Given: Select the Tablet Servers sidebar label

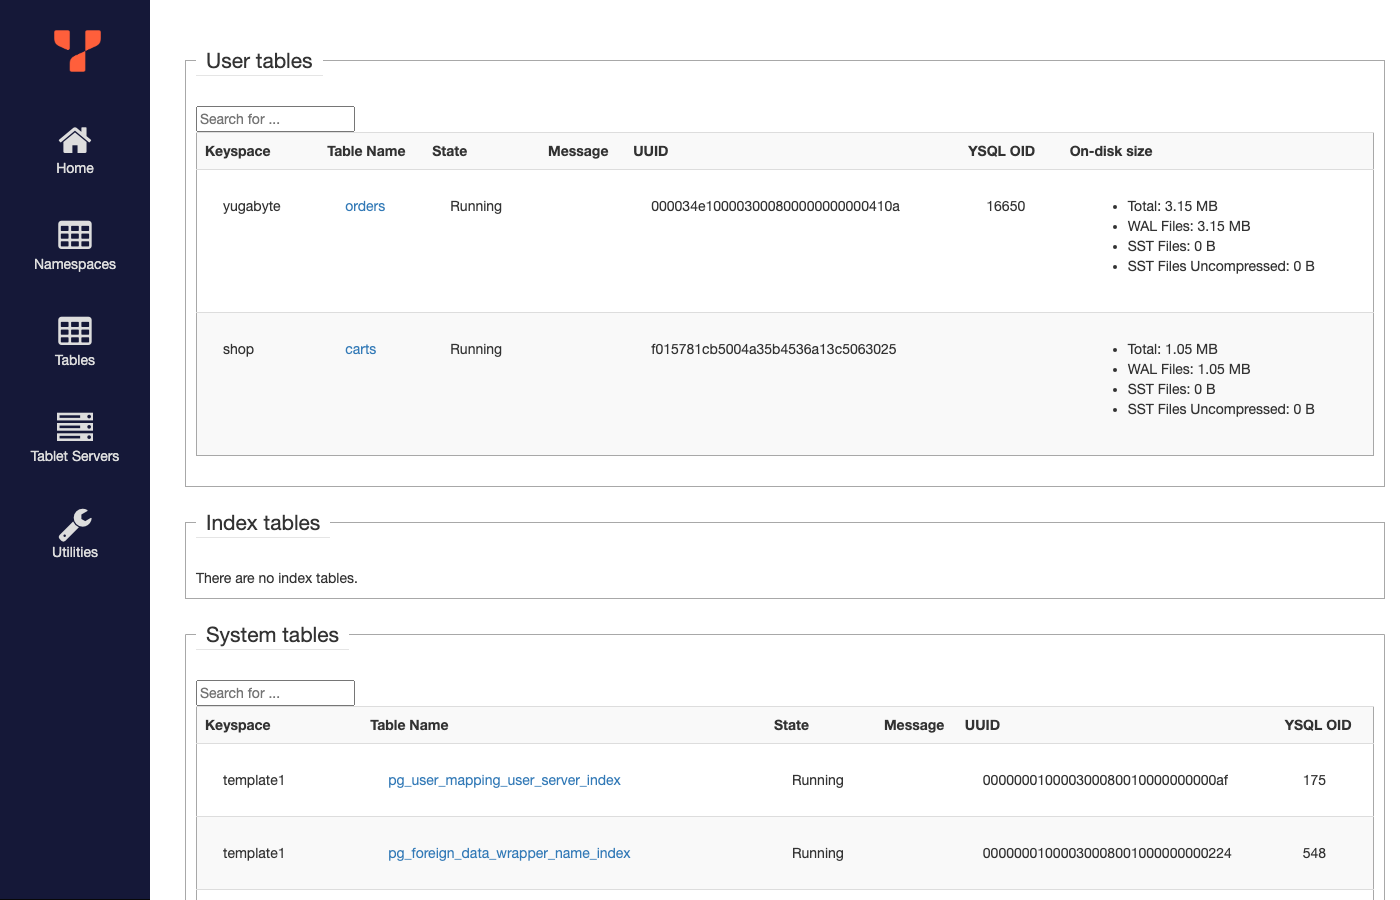Looking at the screenshot, I should (75, 456).
